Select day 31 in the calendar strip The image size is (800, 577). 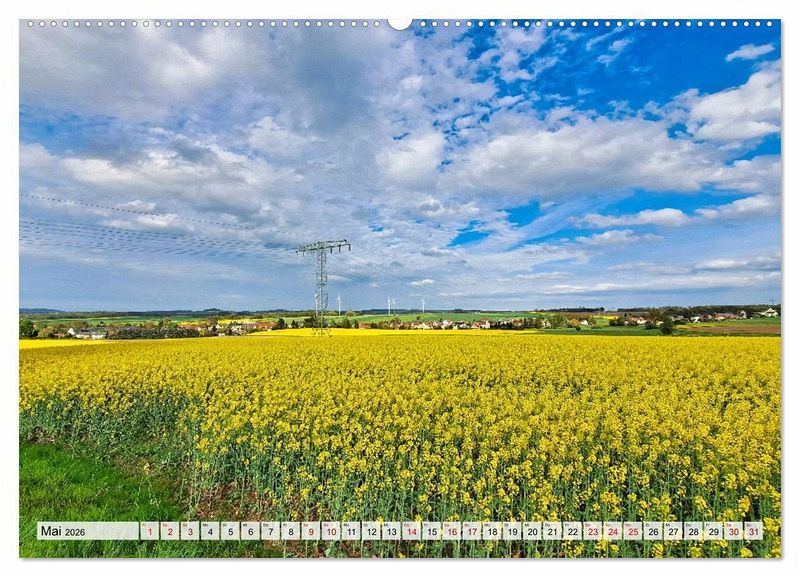pos(754,531)
